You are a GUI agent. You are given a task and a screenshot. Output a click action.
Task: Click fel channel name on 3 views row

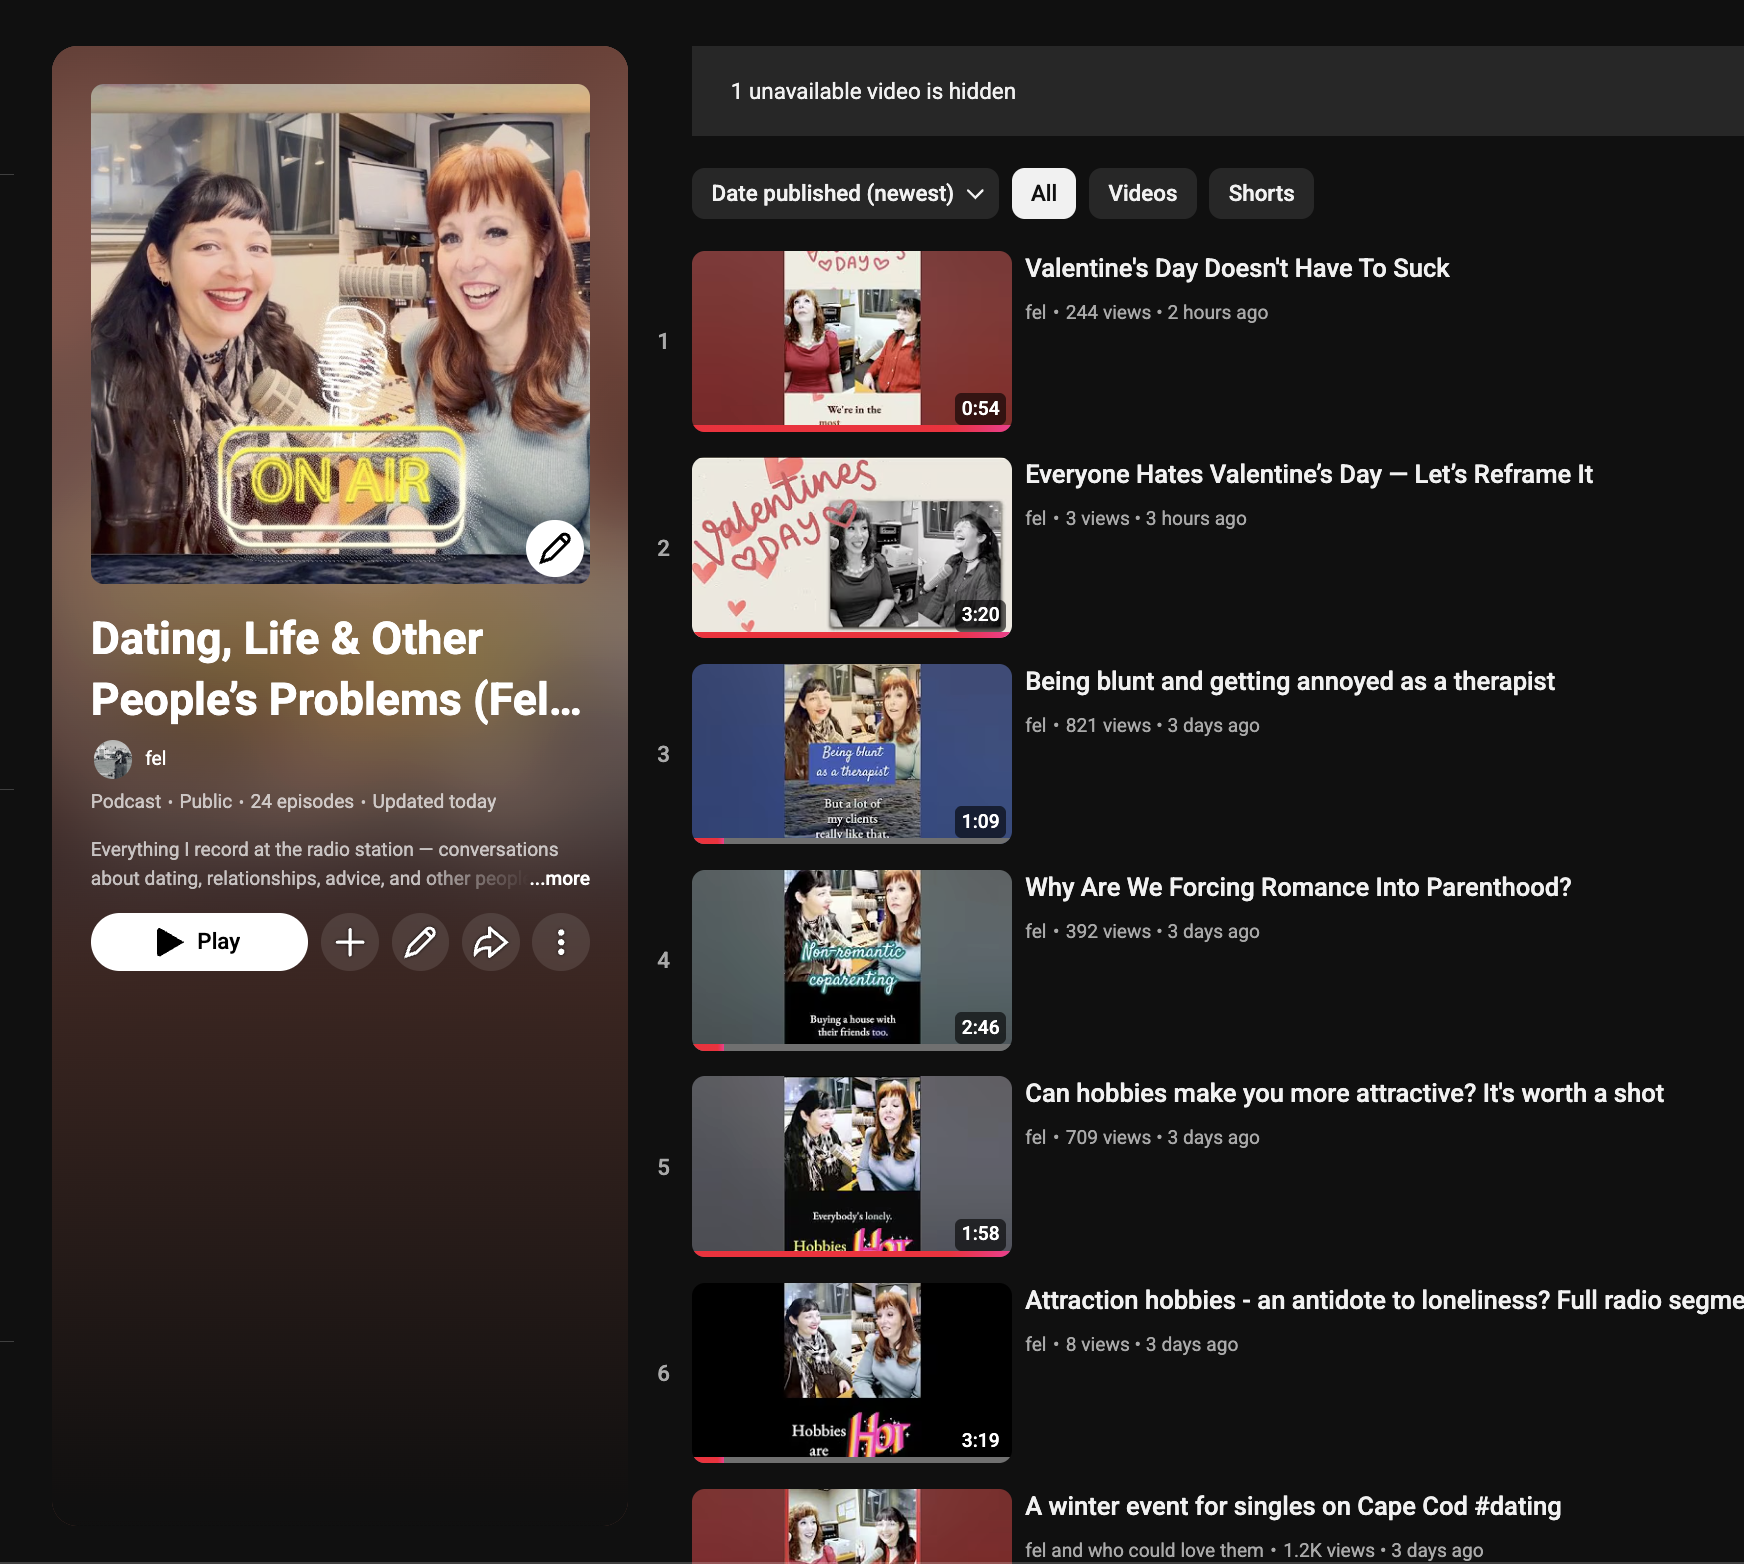click(x=1035, y=518)
